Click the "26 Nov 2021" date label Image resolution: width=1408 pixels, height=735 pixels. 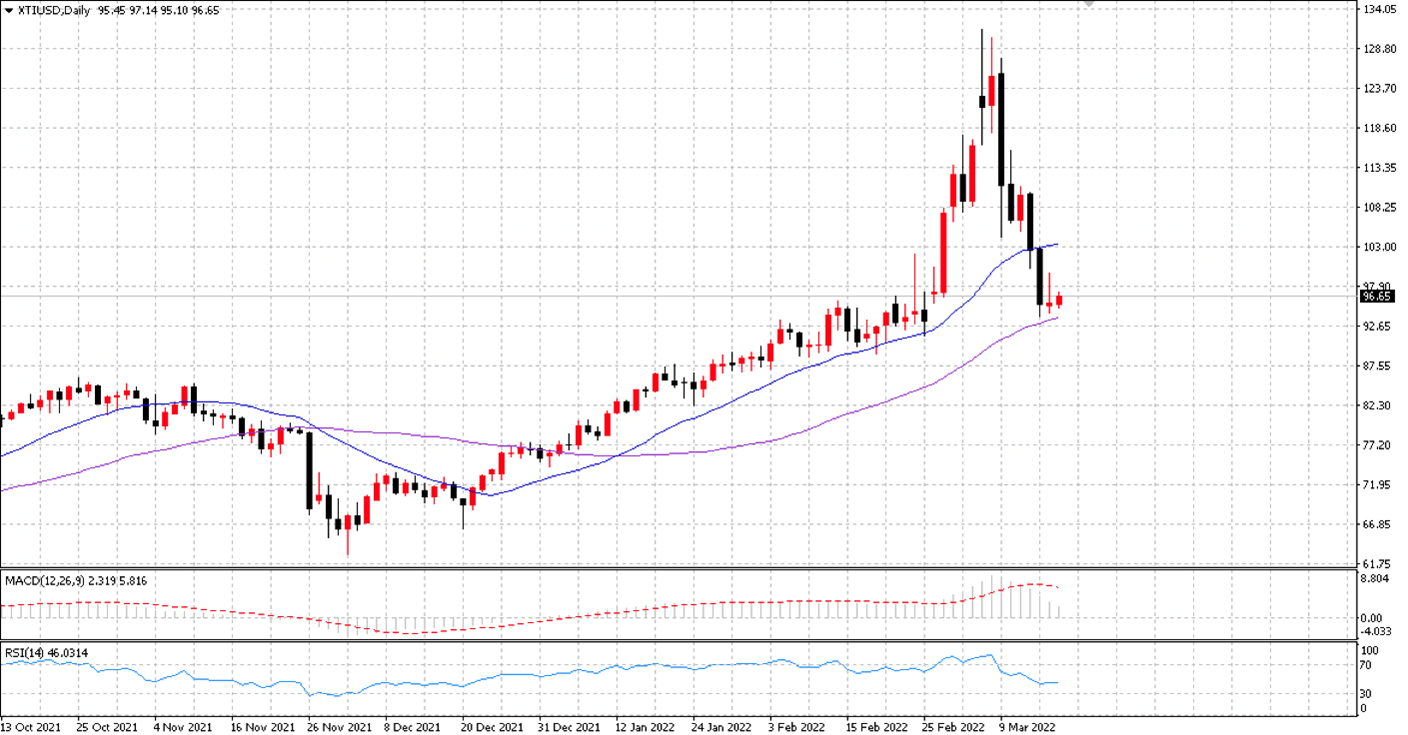click(x=337, y=726)
